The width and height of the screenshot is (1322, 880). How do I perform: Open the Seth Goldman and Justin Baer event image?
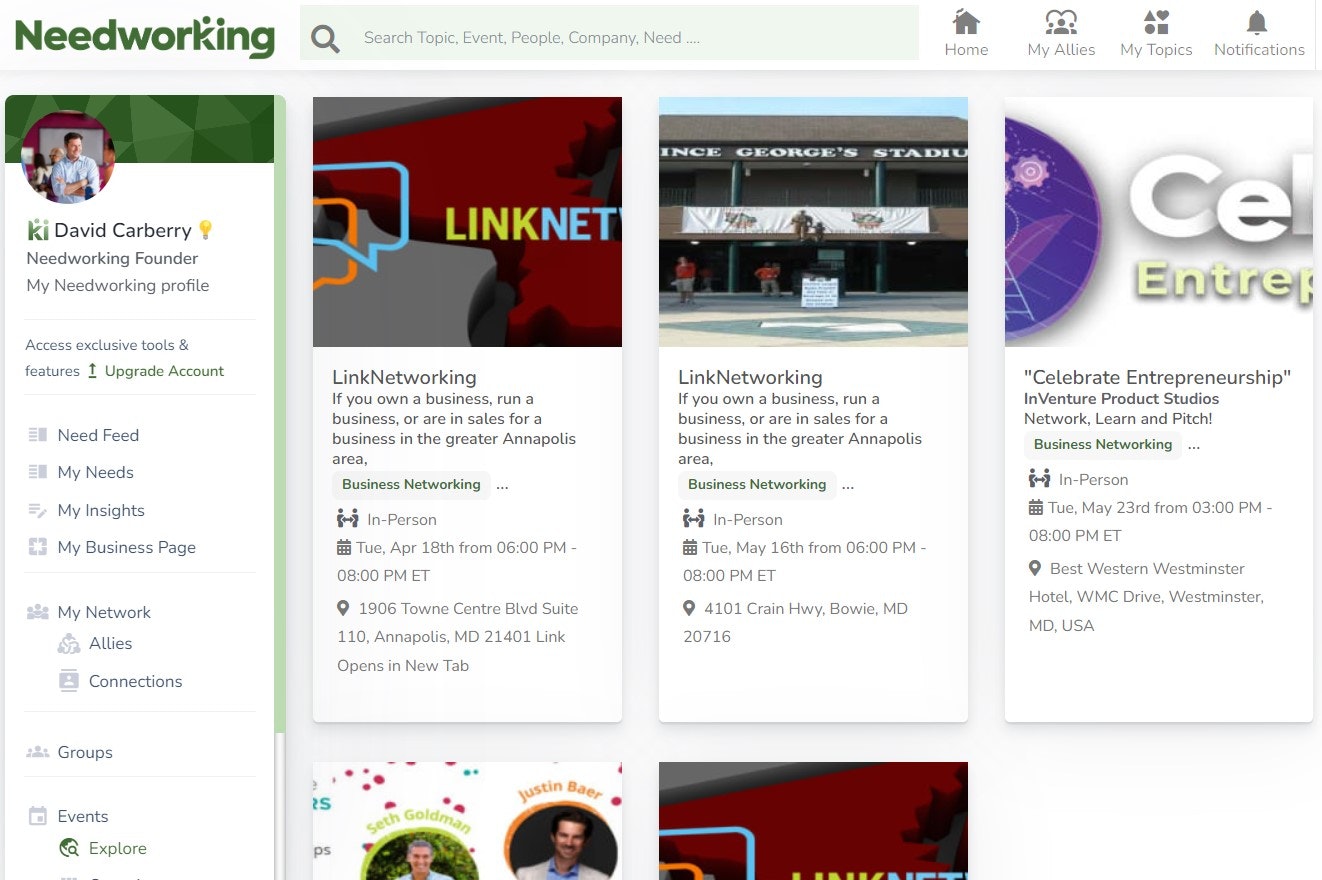point(467,821)
